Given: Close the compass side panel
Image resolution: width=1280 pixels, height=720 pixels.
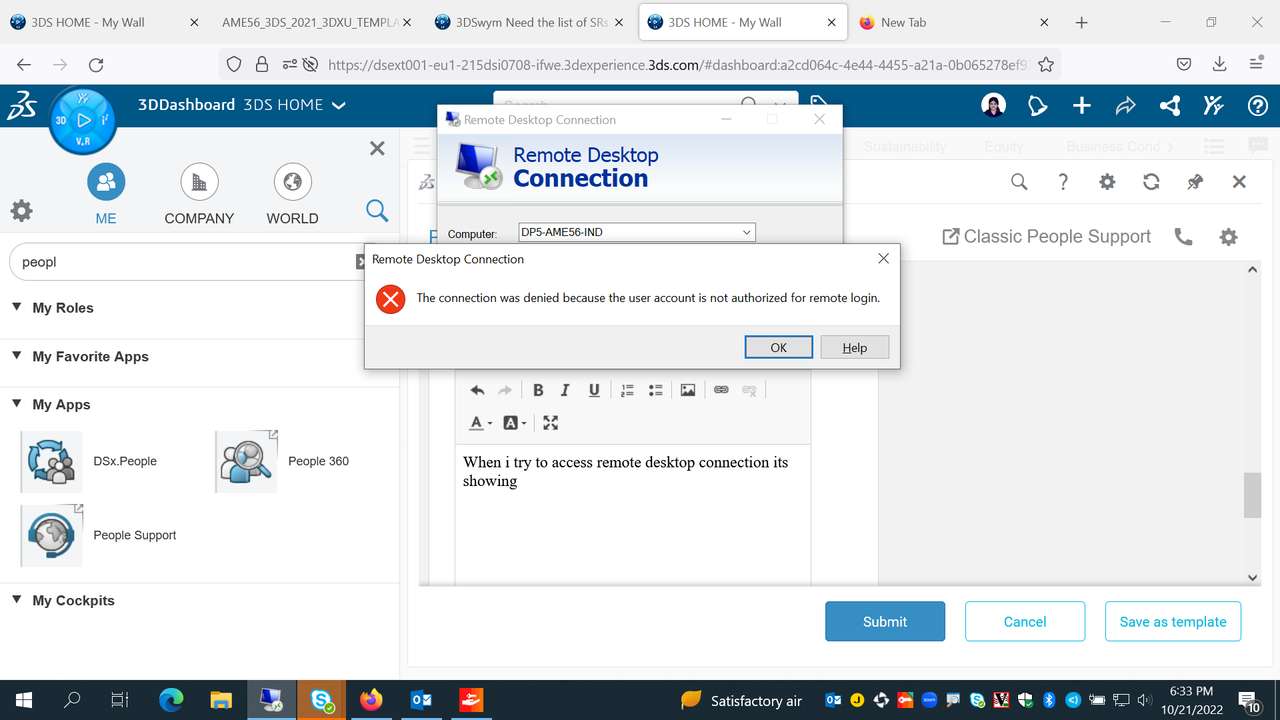Looking at the screenshot, I should coord(377,148).
